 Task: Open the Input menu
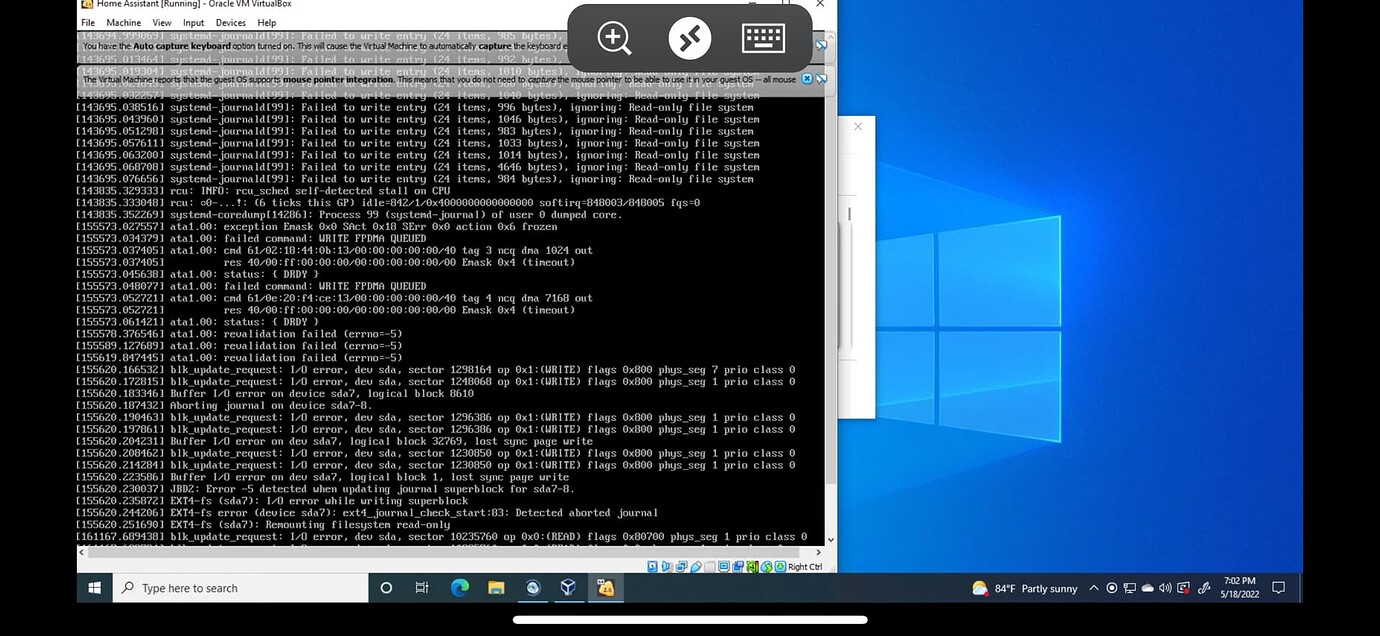(193, 22)
